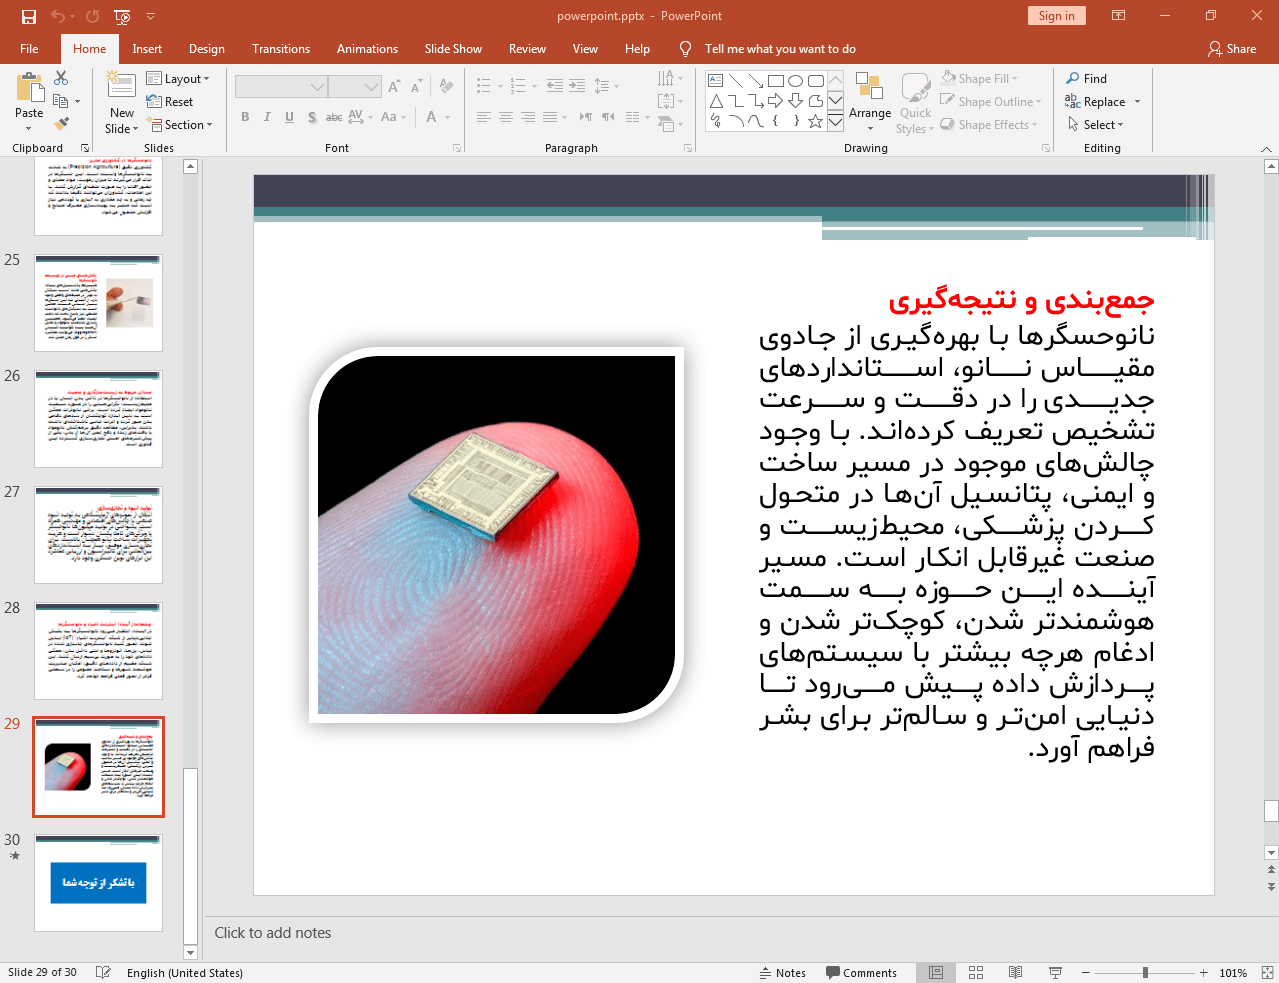The width and height of the screenshot is (1279, 983).
Task: Select the text box shape icon
Action: pyautogui.click(x=715, y=81)
